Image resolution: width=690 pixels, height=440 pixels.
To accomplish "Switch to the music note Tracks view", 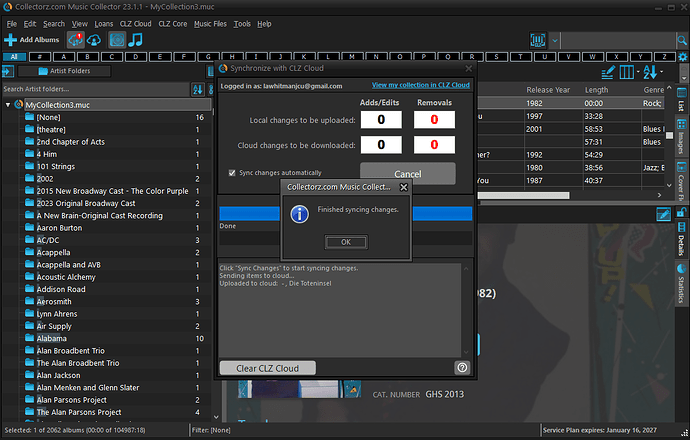I will click(x=136, y=40).
